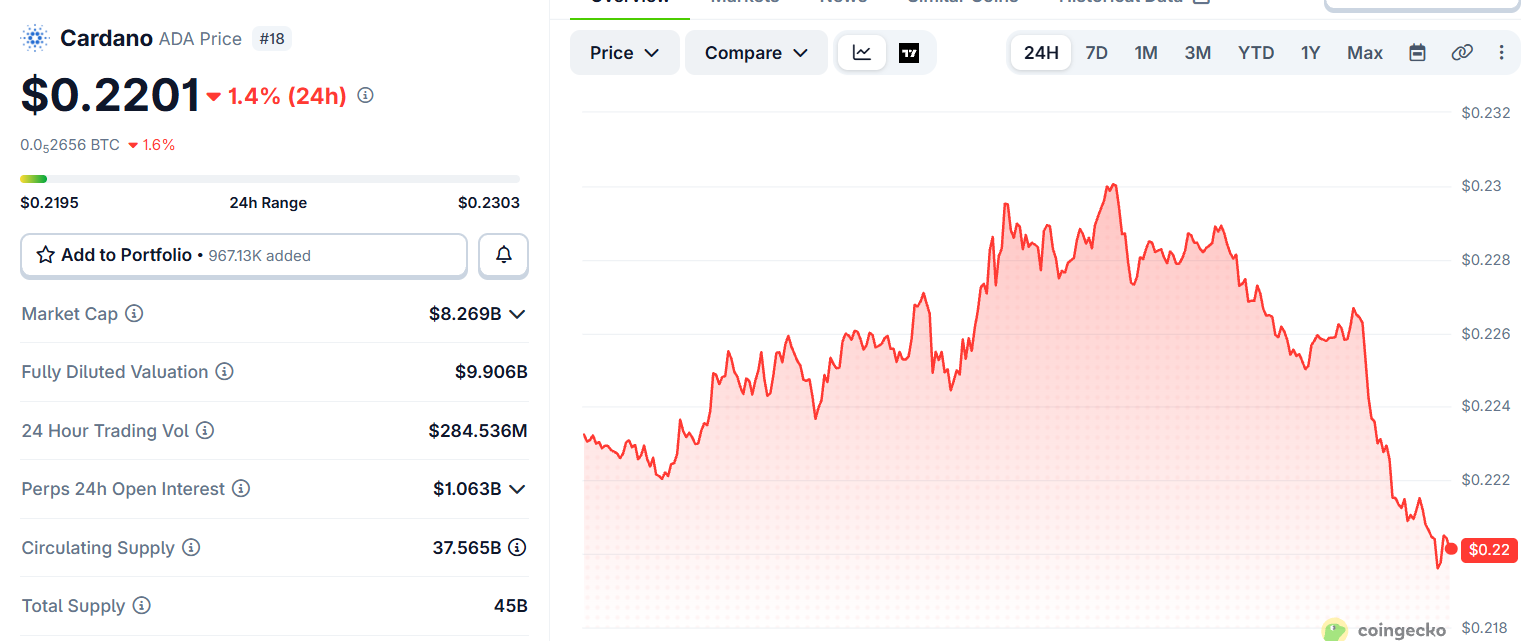Select the 1M time range
1532x641 pixels.
[1146, 53]
